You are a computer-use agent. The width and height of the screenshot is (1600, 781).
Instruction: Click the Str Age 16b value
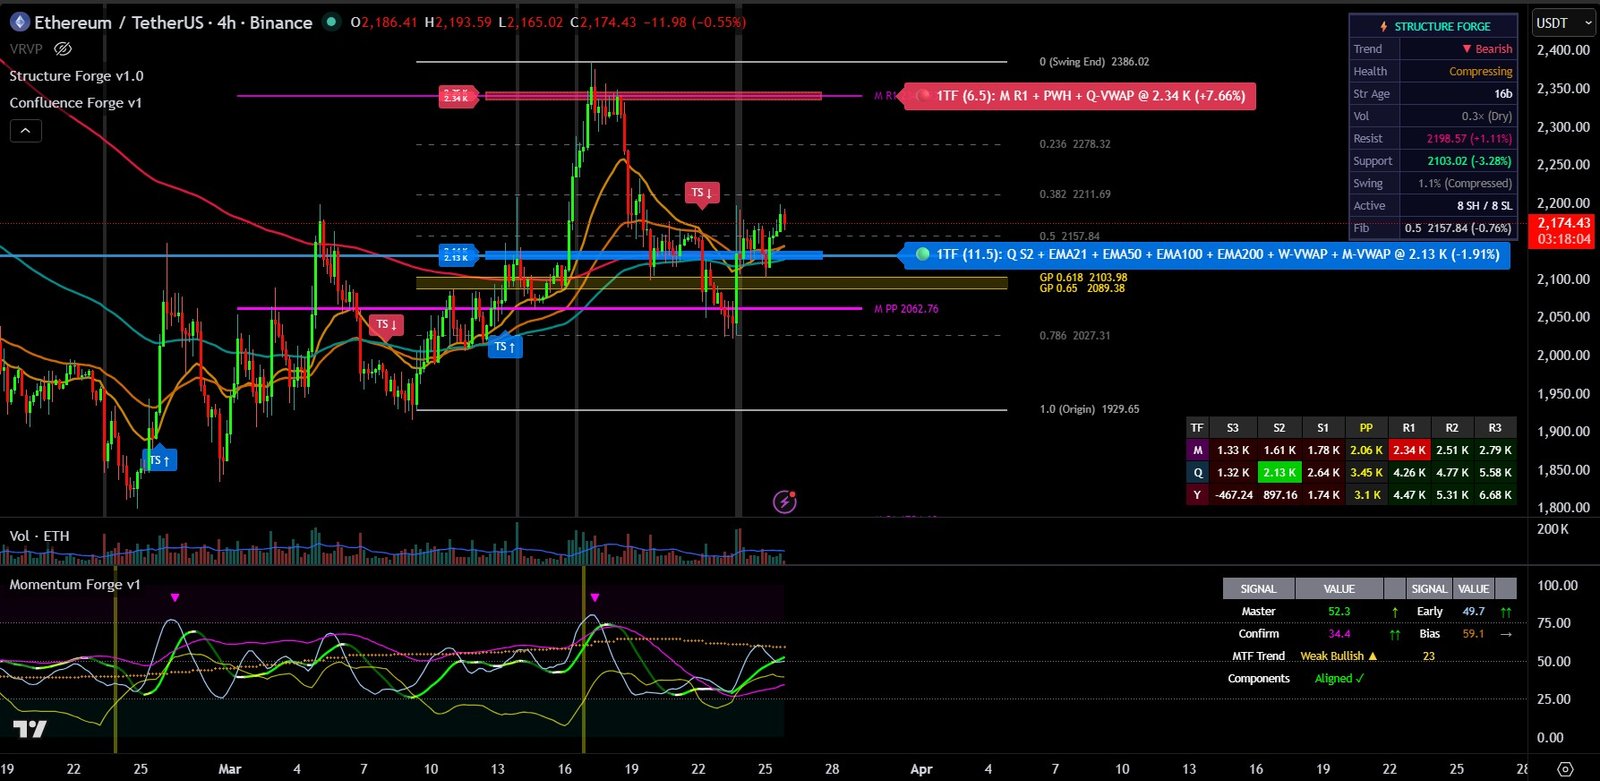click(1503, 94)
